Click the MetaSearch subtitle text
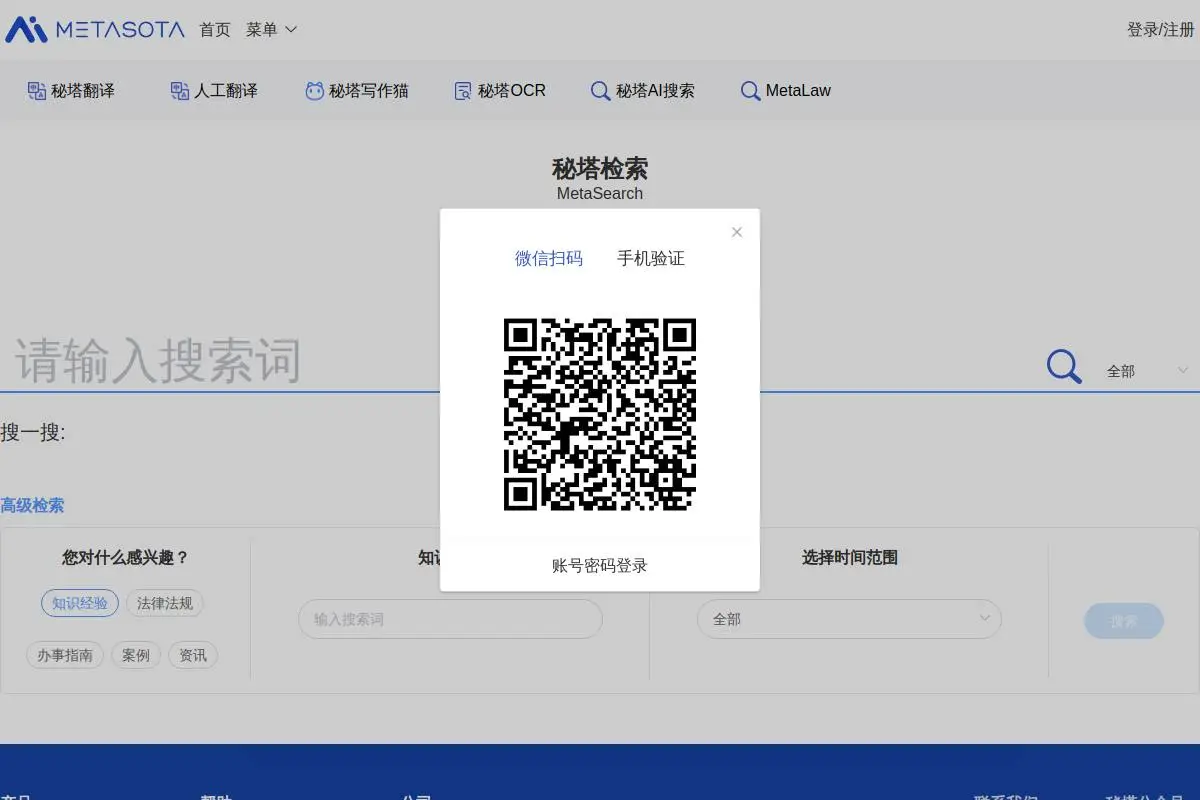1200x800 pixels. pos(600,193)
